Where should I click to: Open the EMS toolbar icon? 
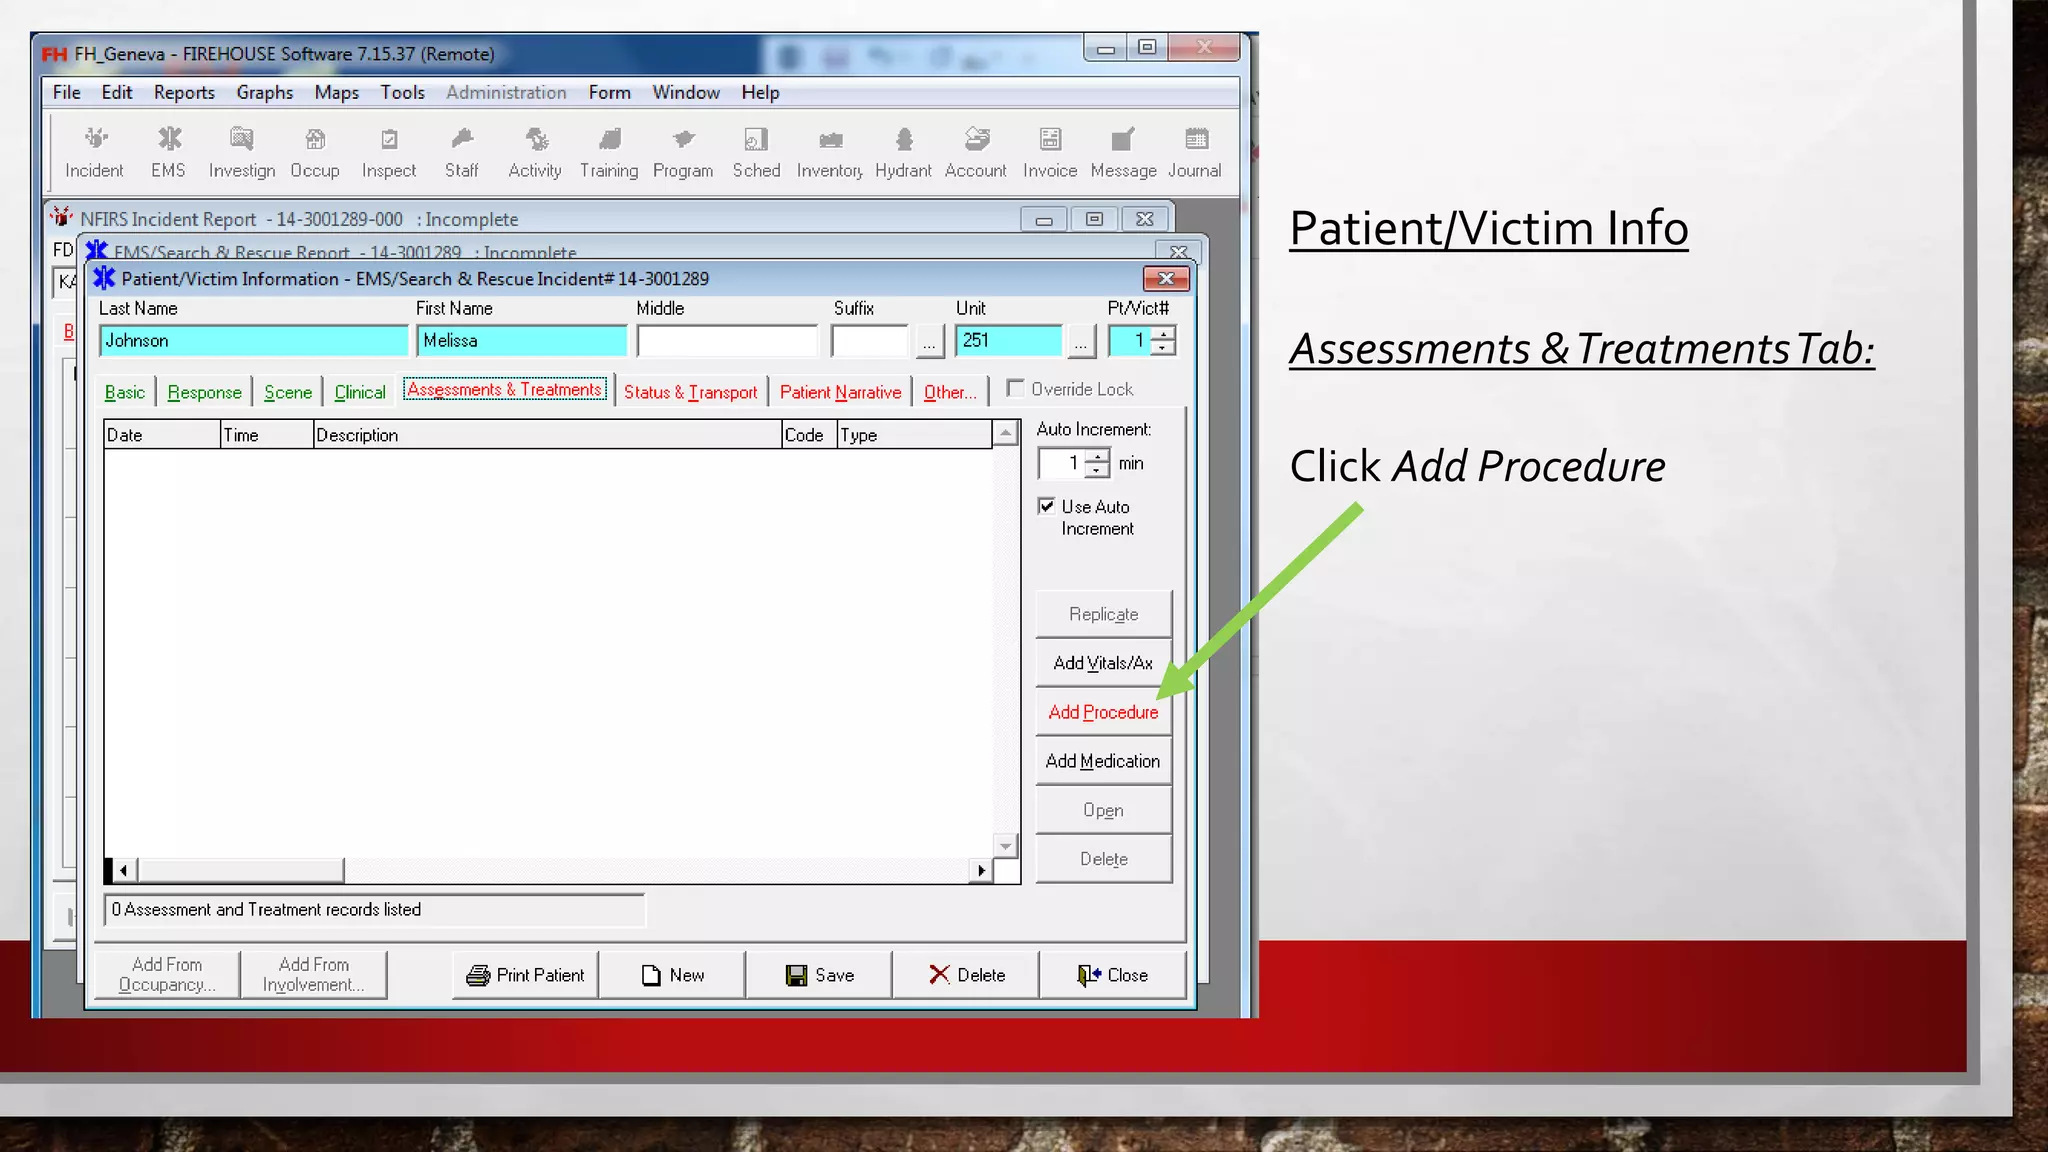pyautogui.click(x=168, y=152)
